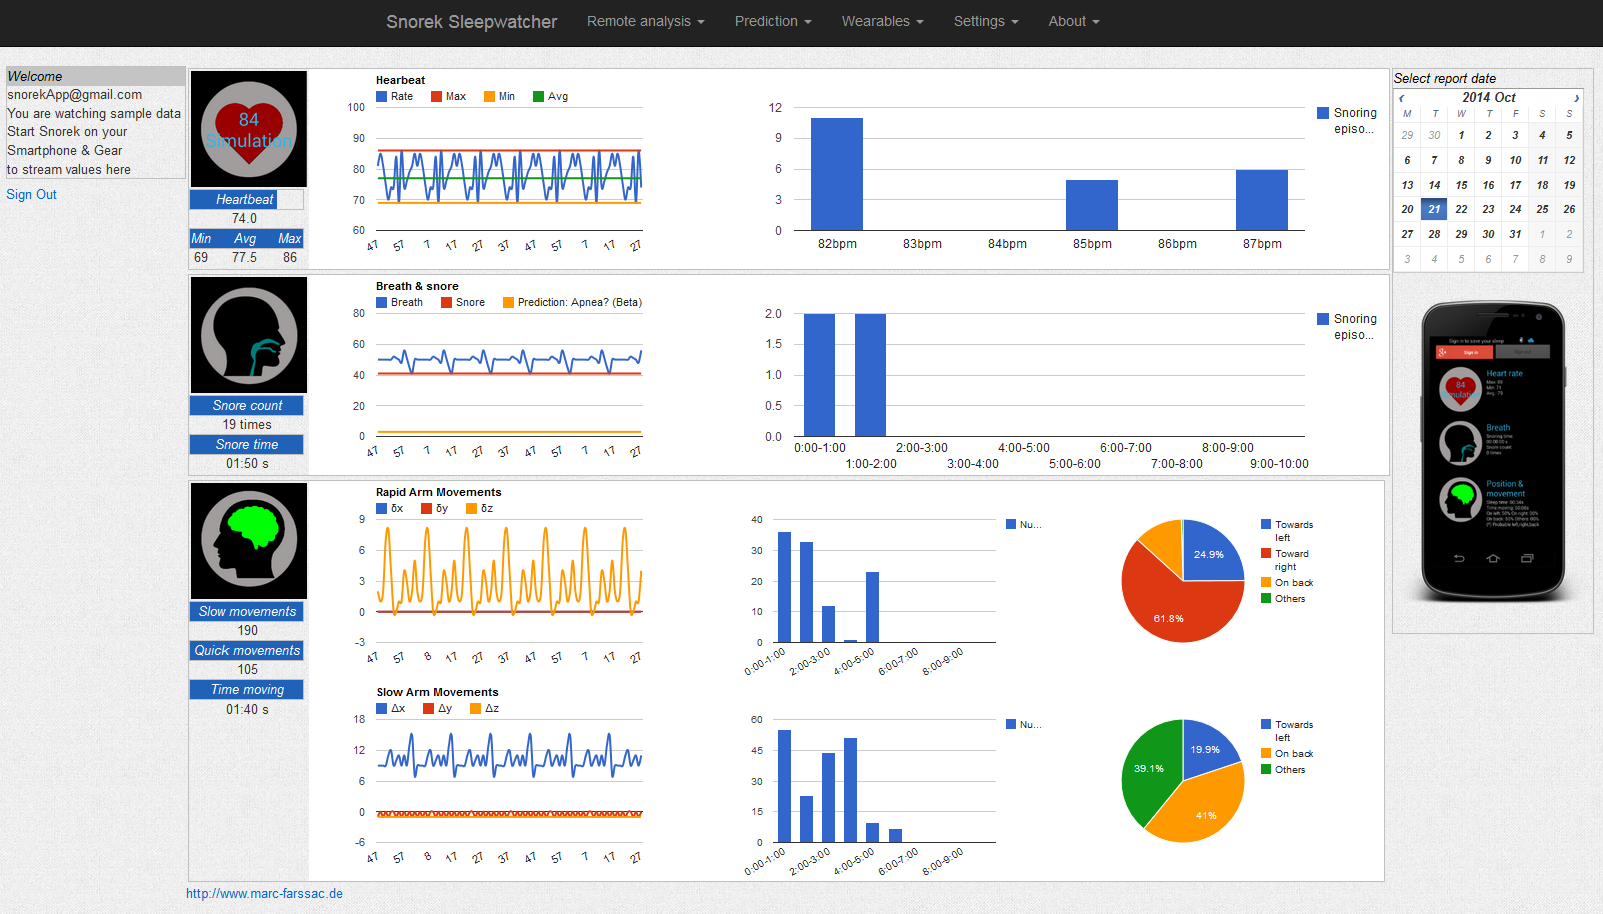Go to next month in calendar
This screenshot has width=1603, height=914.
coord(1576,98)
